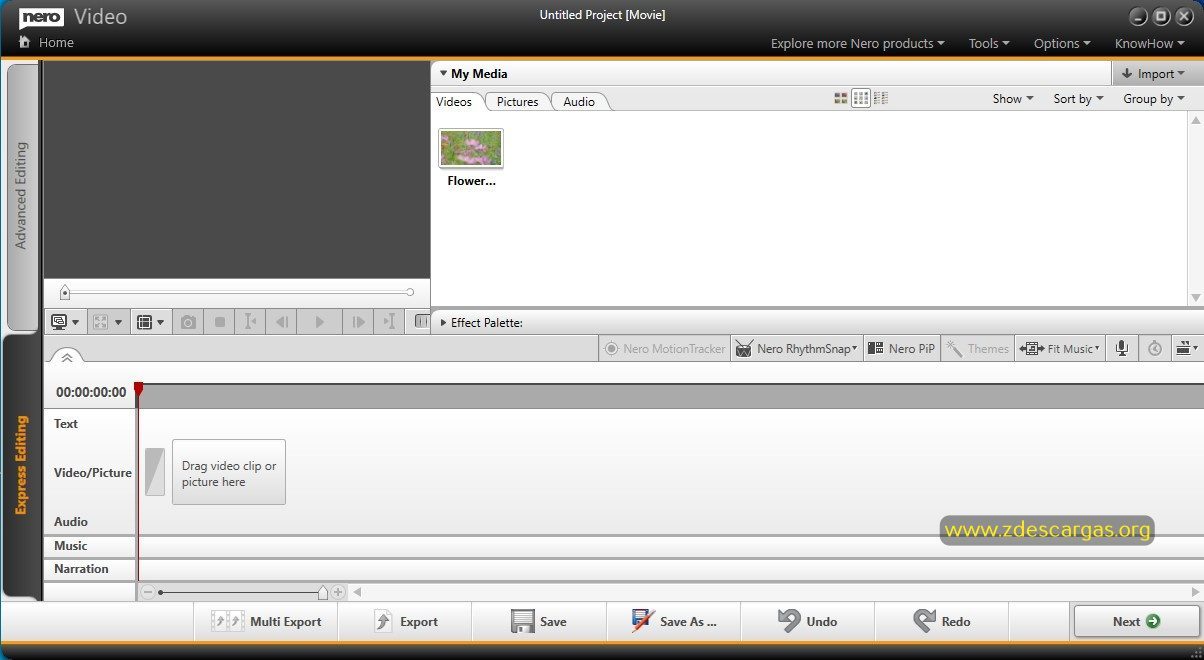This screenshot has height=660, width=1204.
Task: Open Explore more Nero products menu
Action: pyautogui.click(x=857, y=43)
